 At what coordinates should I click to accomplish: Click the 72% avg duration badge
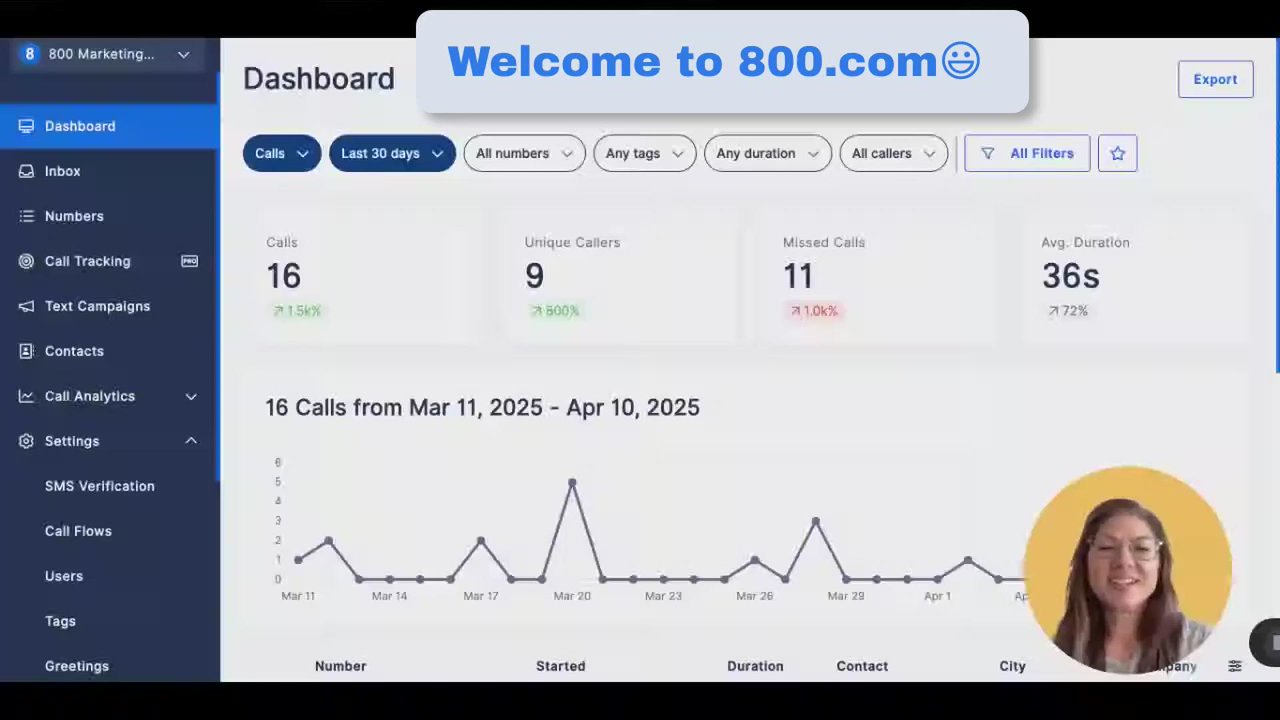click(x=1068, y=311)
